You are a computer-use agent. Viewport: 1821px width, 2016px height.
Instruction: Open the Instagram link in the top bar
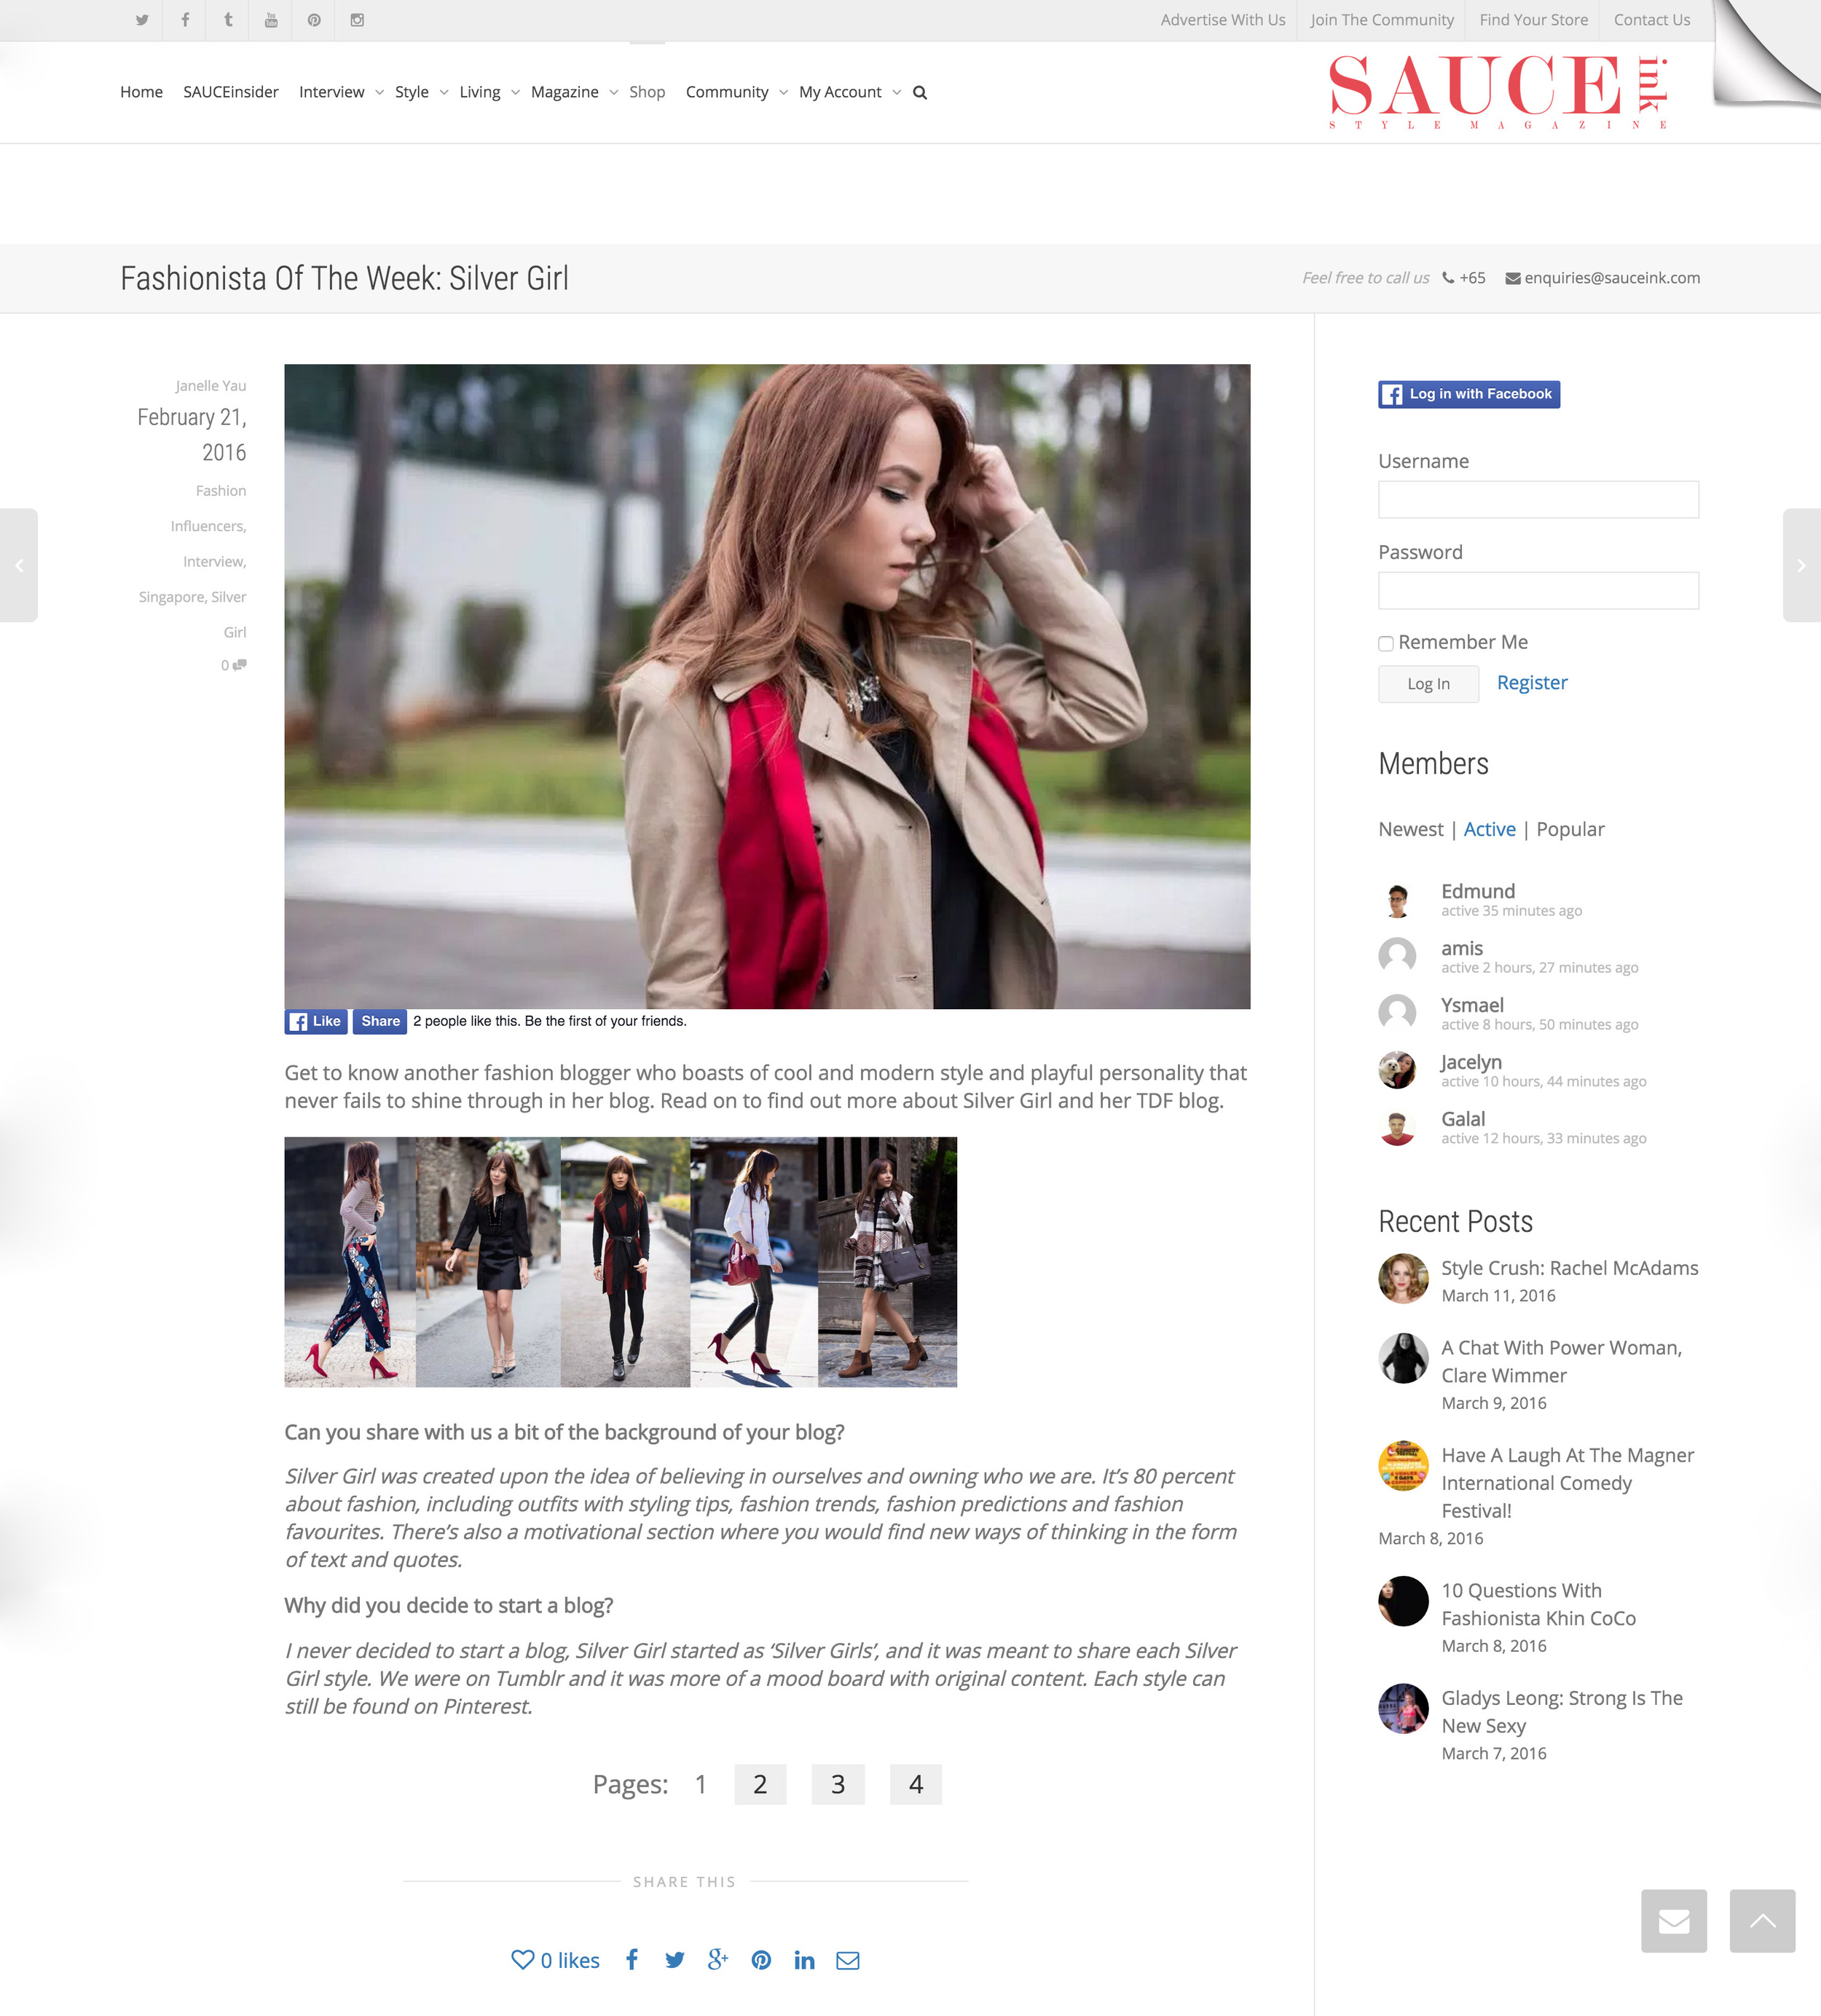[x=357, y=20]
